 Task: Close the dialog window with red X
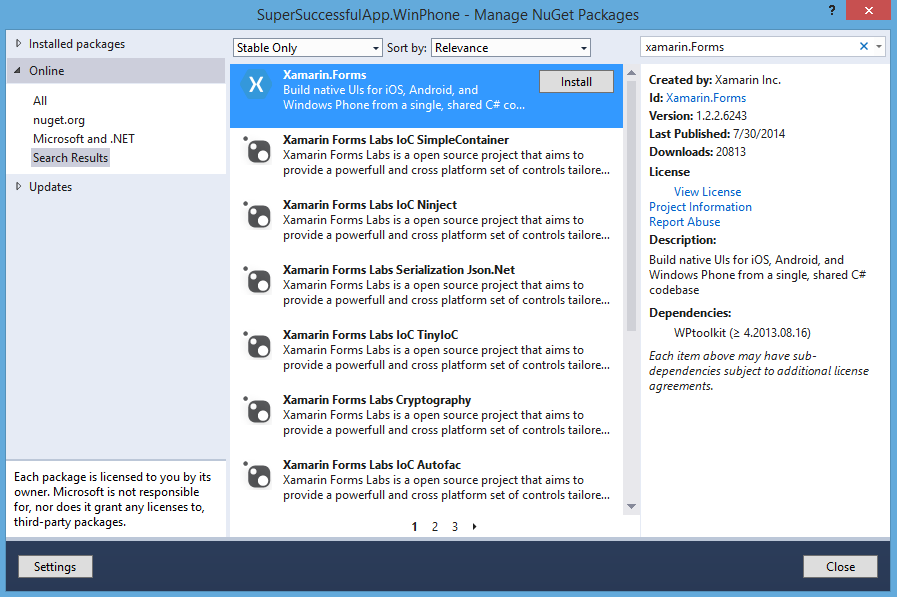[868, 10]
